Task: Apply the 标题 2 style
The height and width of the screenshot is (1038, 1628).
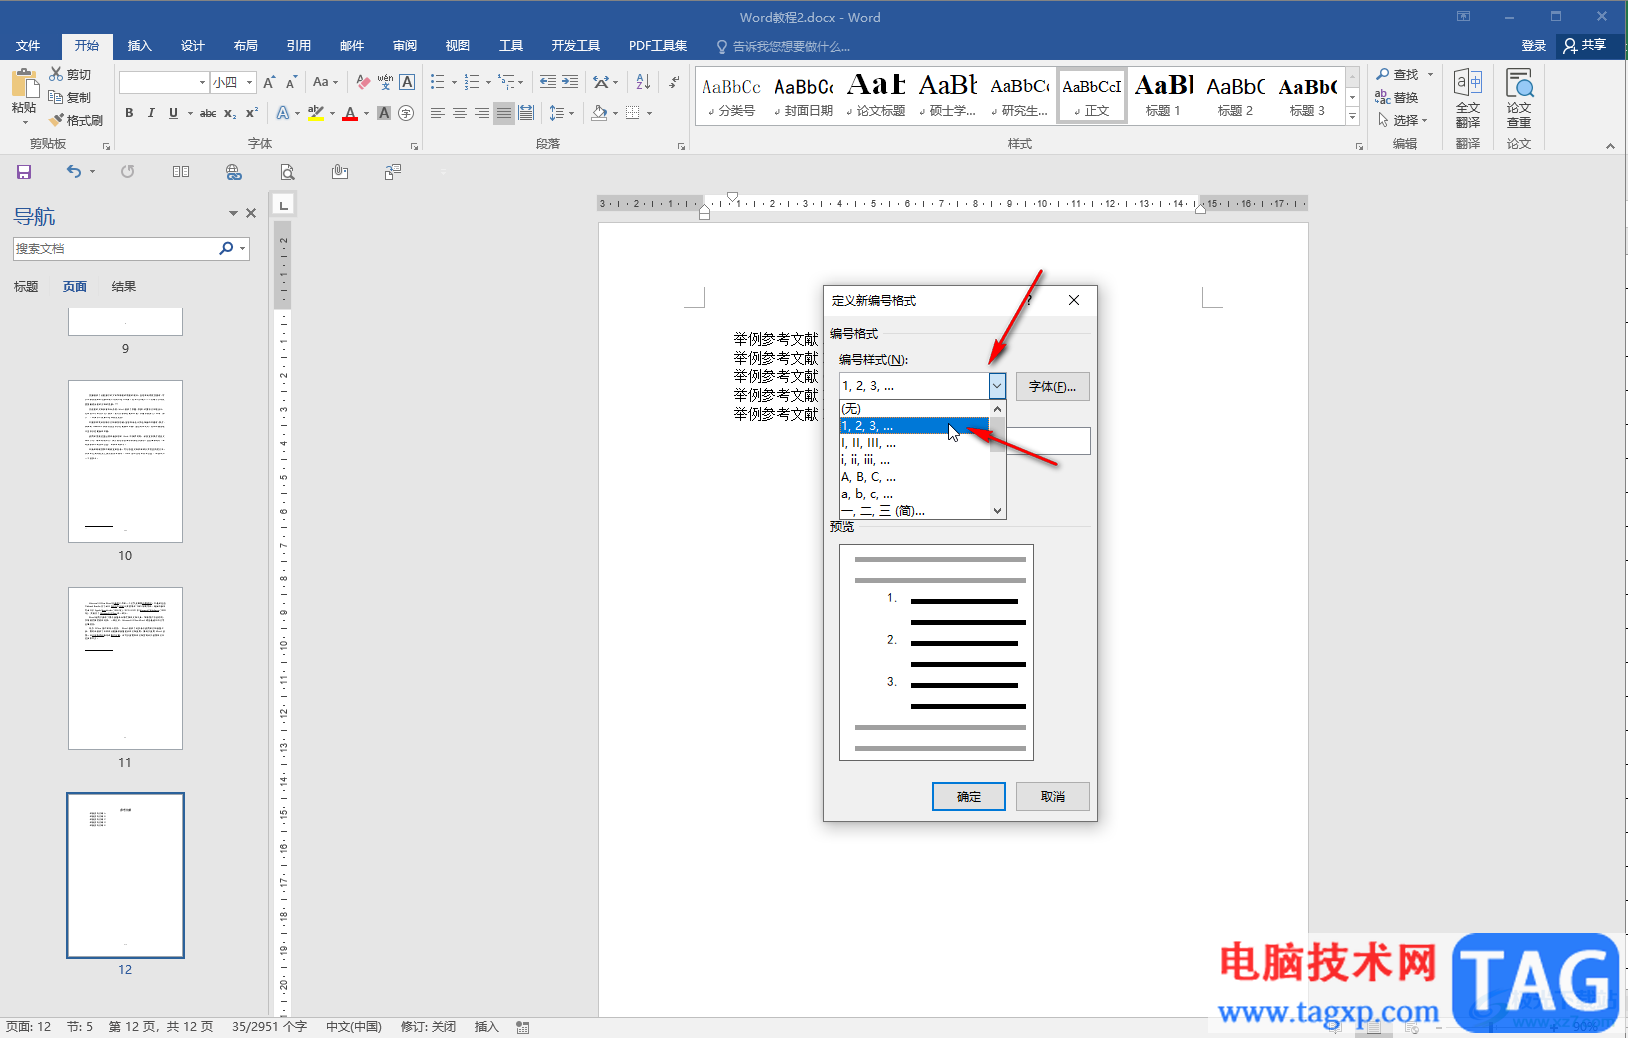Action: 1236,96
